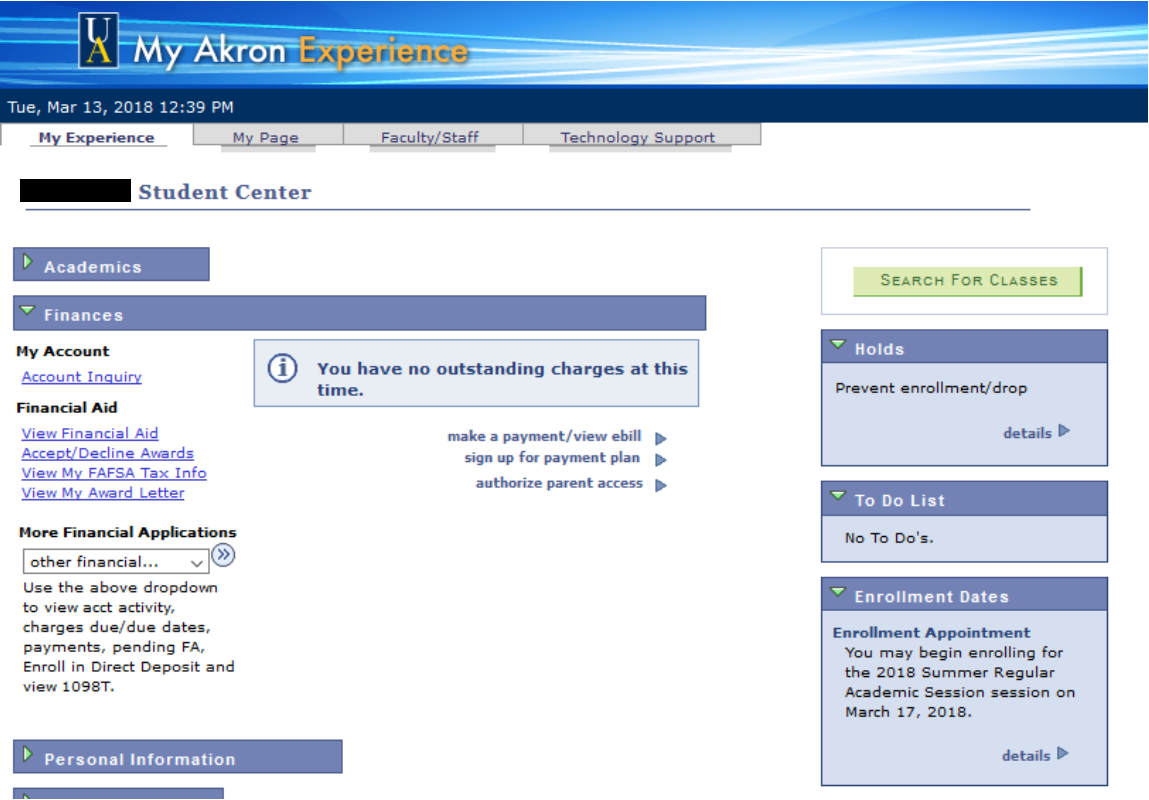Collapse the Enrollment Dates panel
The image size is (1149, 800).
[838, 592]
